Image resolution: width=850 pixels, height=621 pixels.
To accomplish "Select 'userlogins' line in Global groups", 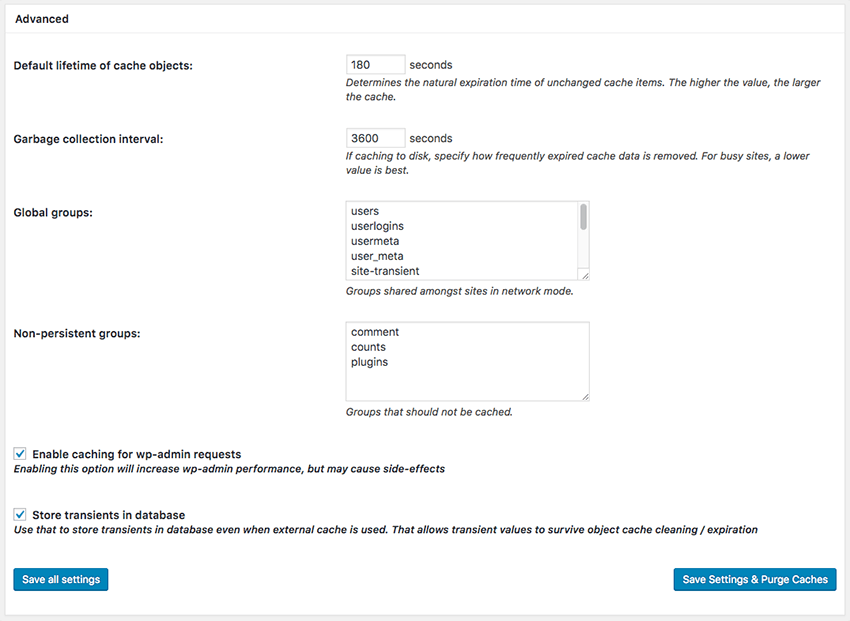I will tap(377, 226).
